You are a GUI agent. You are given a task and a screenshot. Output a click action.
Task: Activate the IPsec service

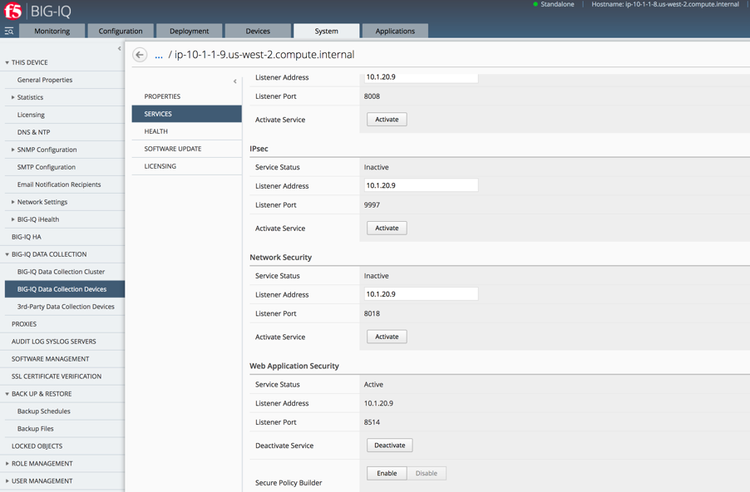click(x=387, y=228)
